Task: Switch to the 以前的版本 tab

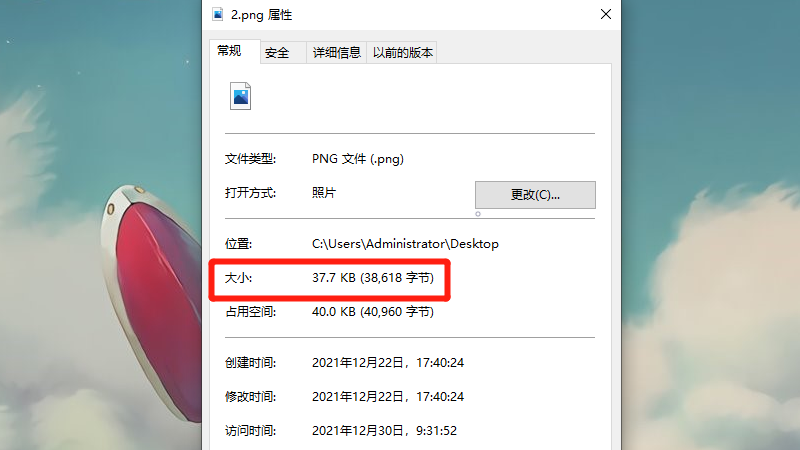Action: (402, 53)
